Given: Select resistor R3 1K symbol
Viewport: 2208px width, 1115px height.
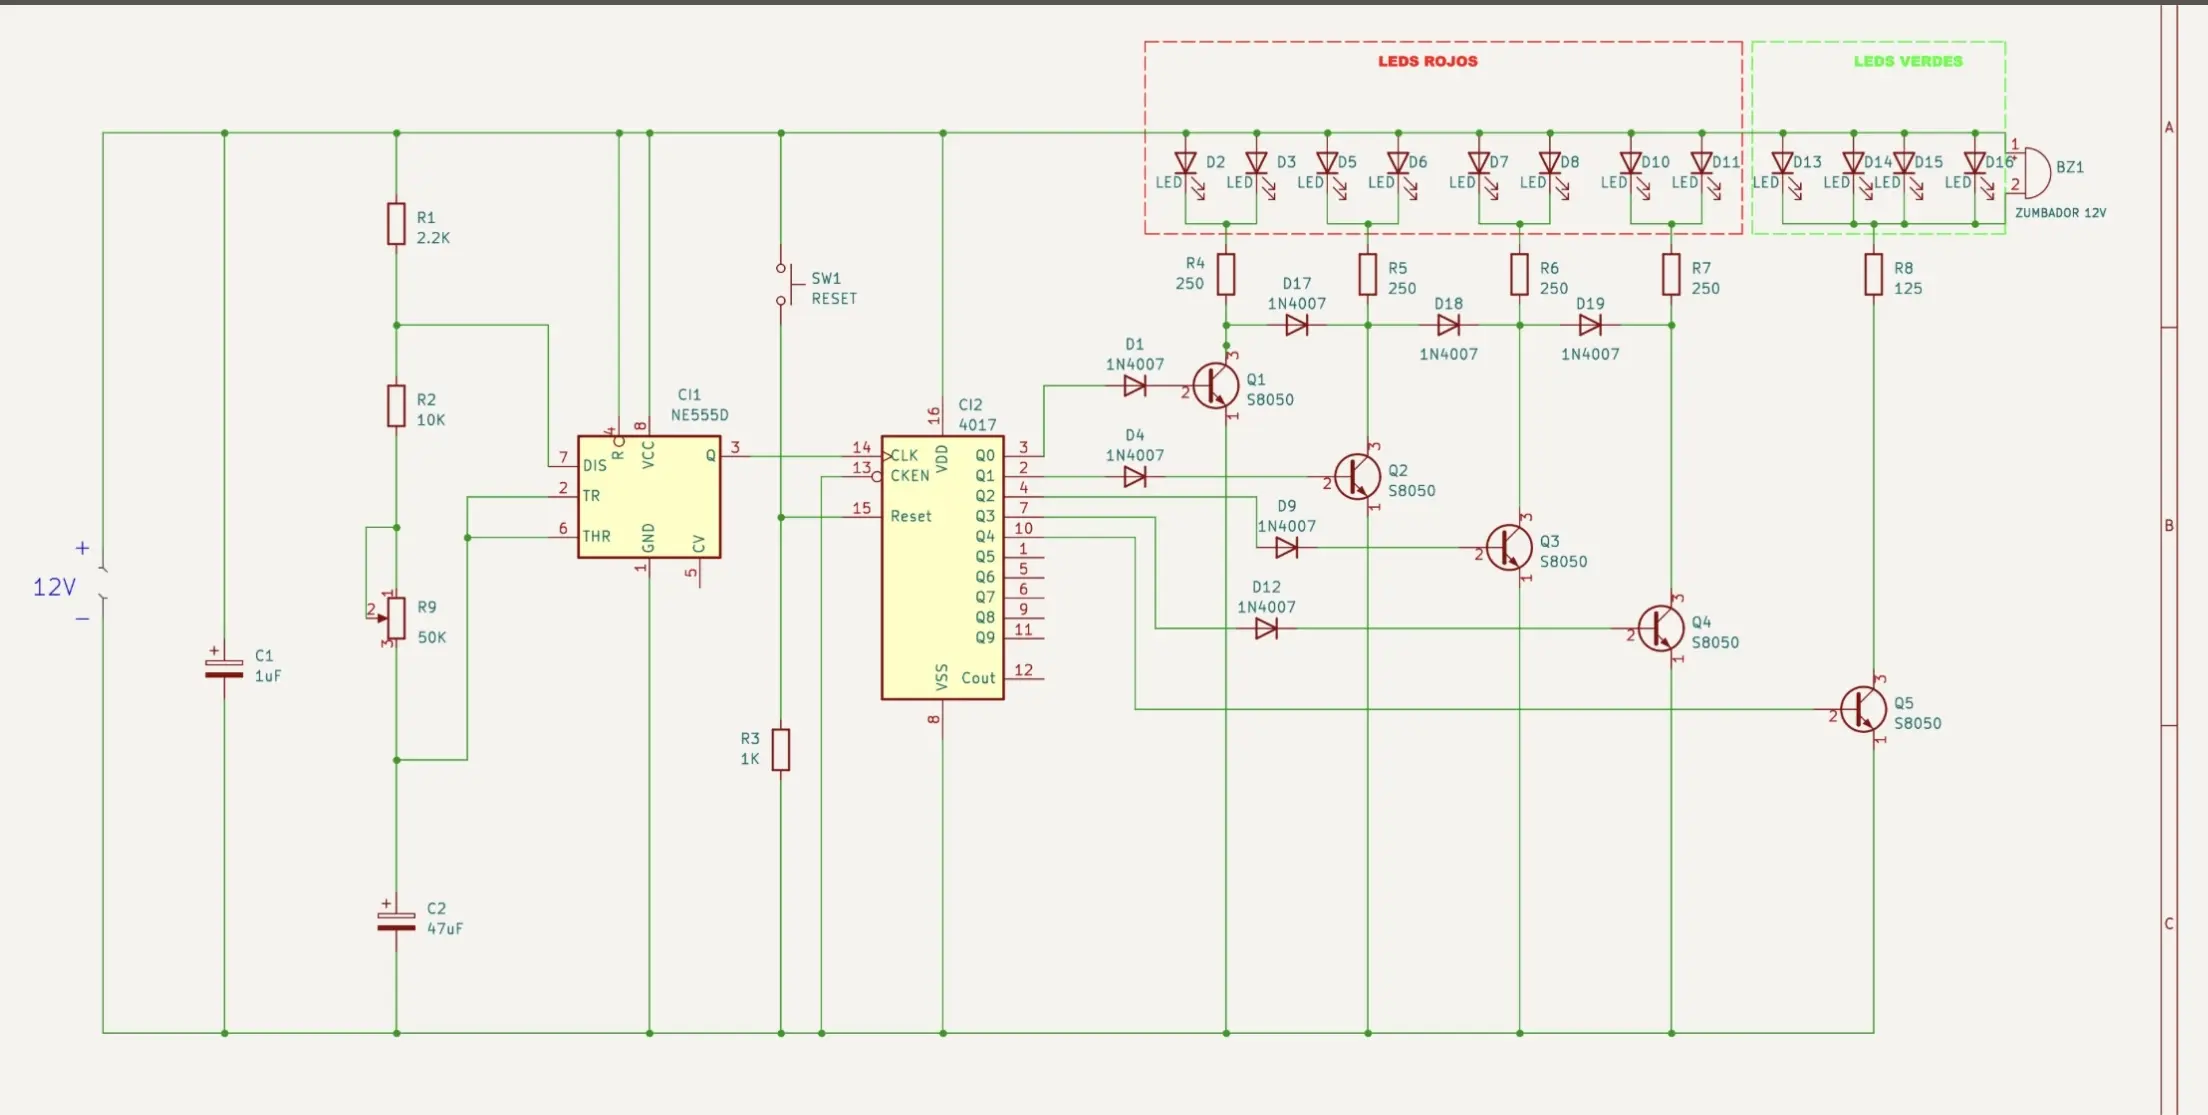Looking at the screenshot, I should pyautogui.click(x=781, y=749).
